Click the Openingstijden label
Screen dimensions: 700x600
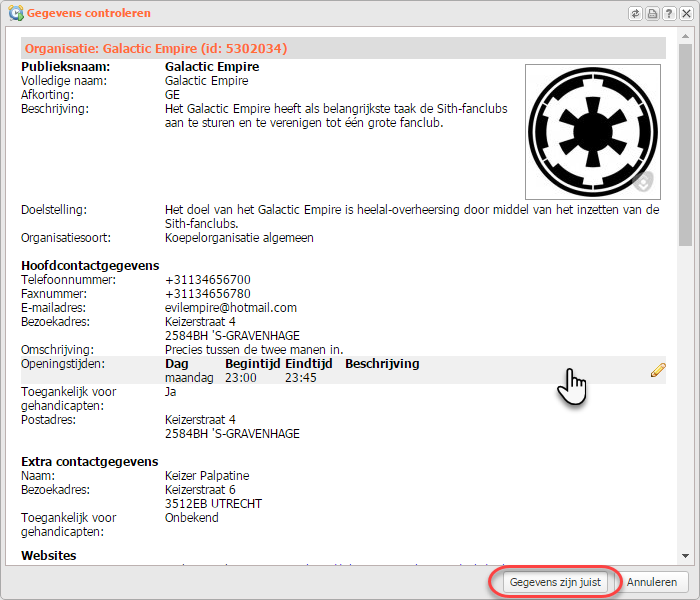click(x=63, y=364)
